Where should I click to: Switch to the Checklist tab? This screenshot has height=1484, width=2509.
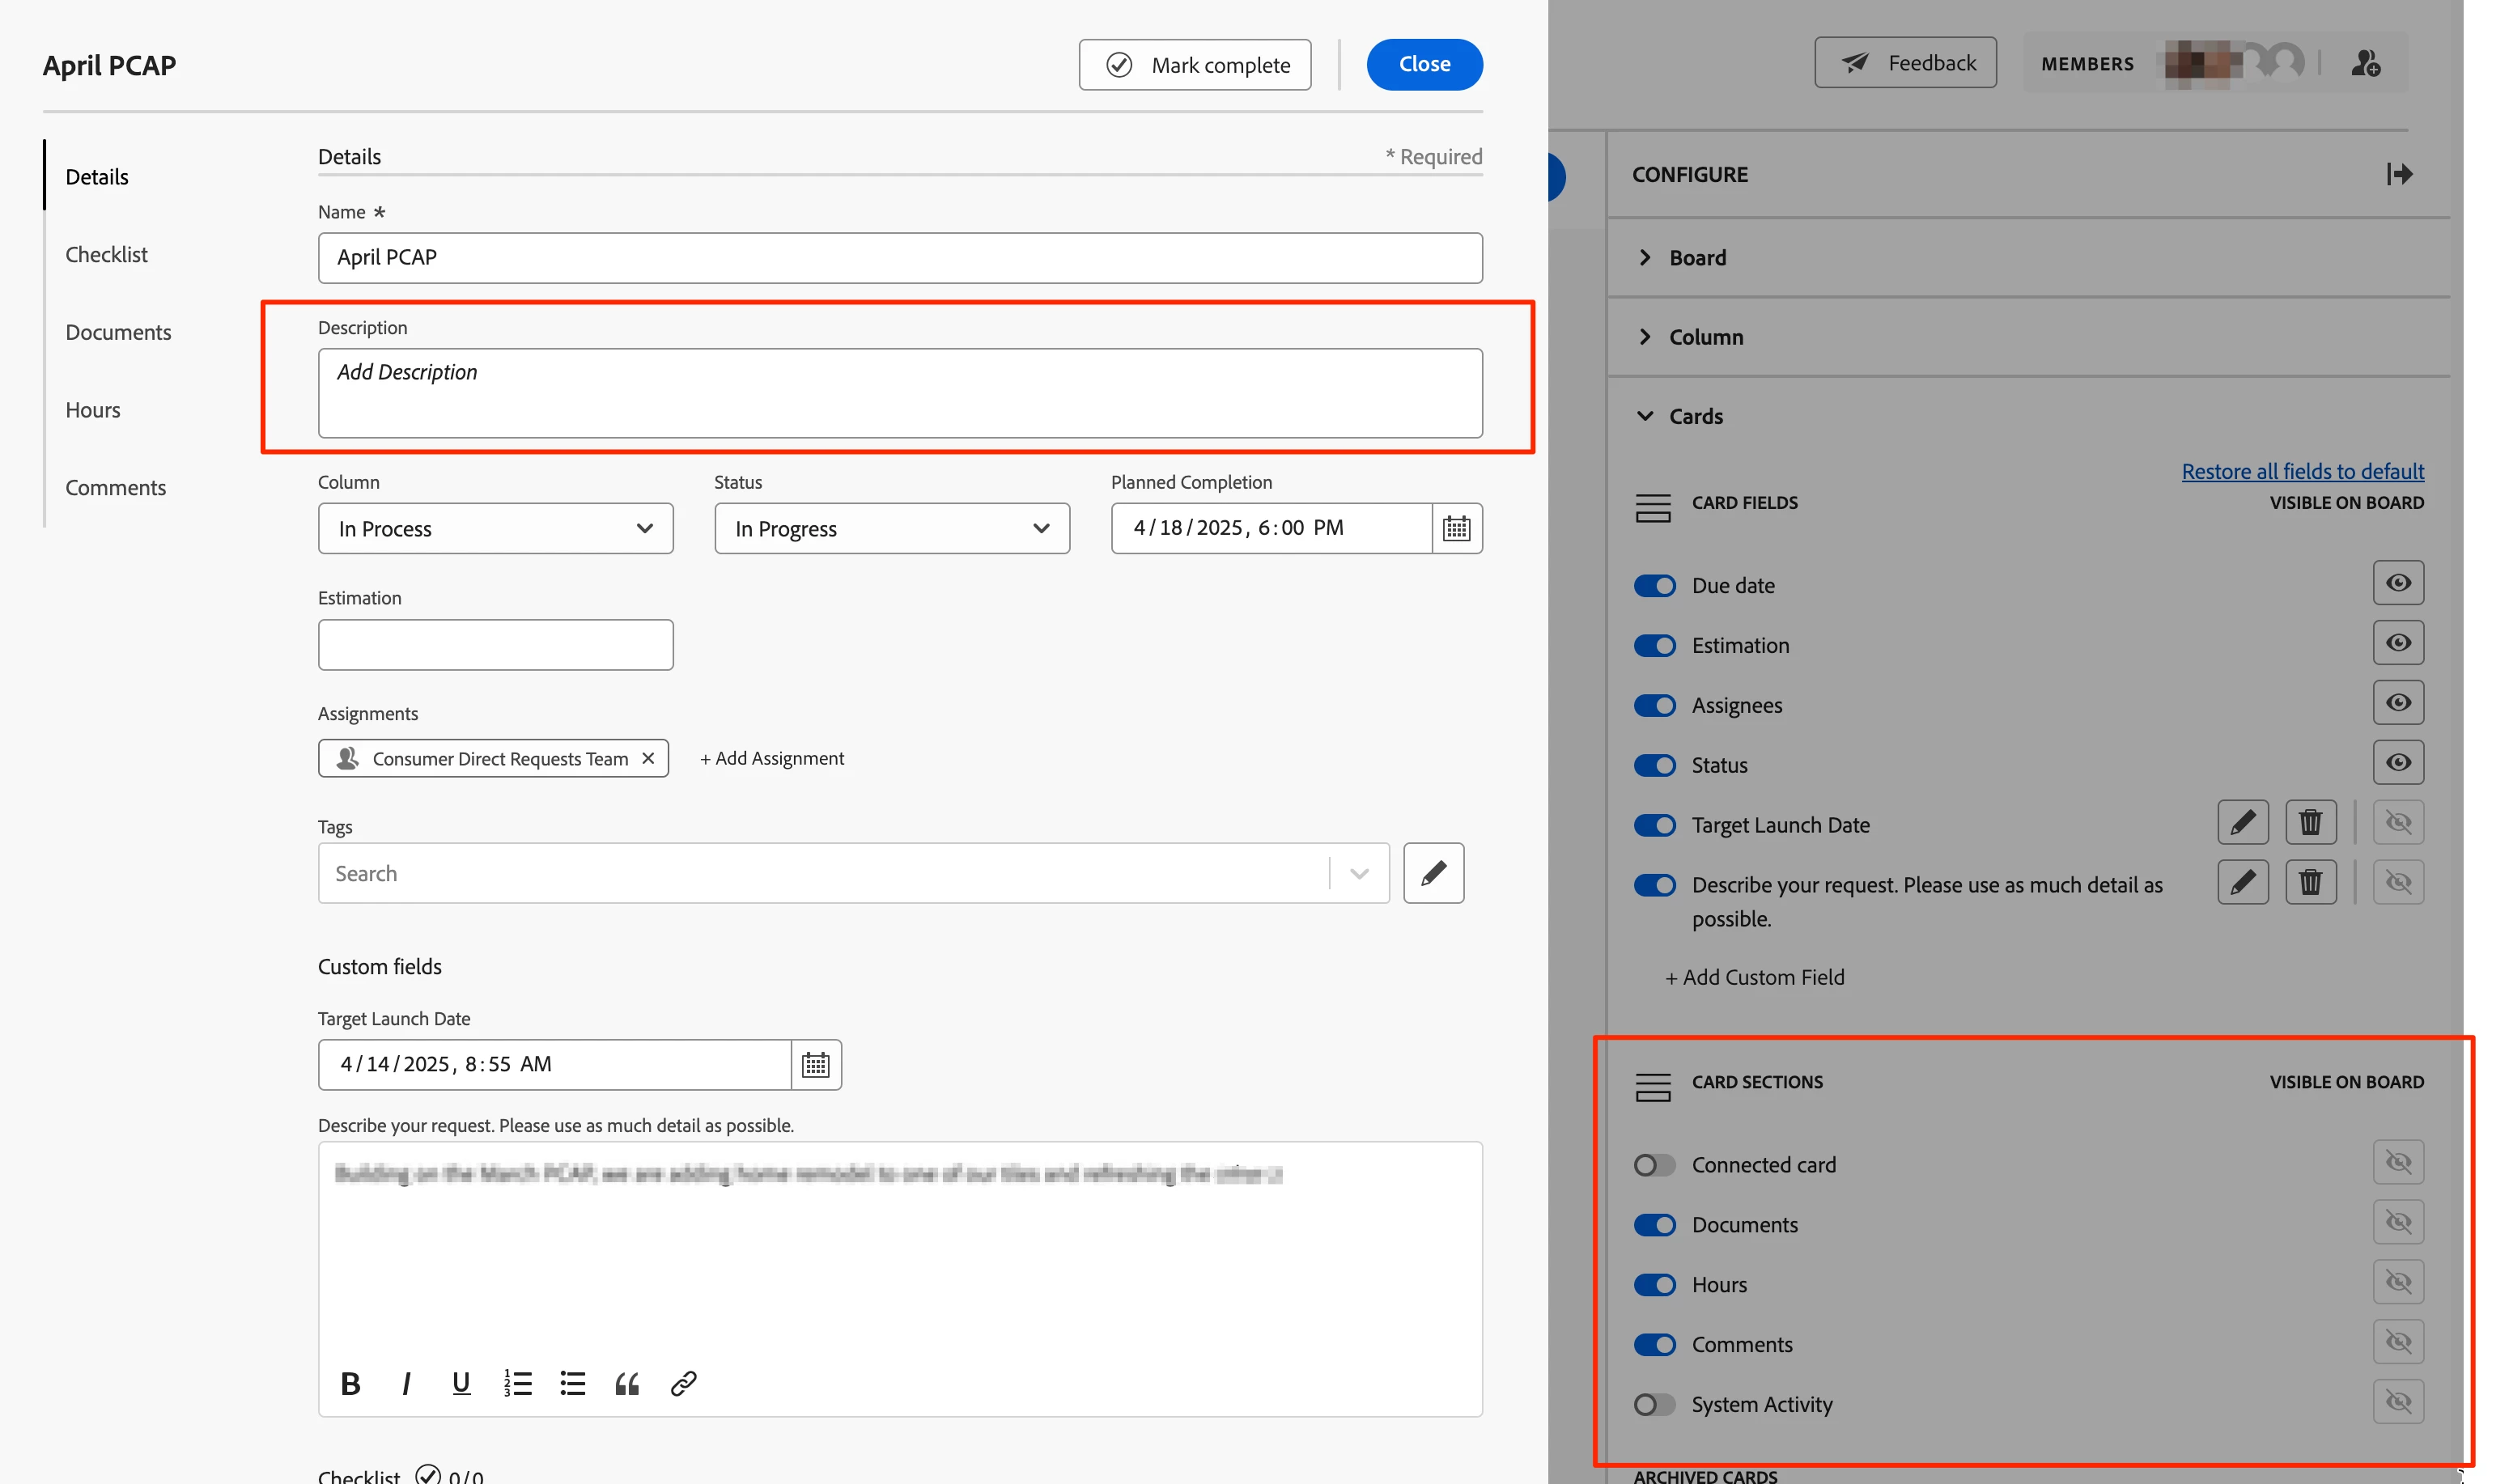[106, 254]
